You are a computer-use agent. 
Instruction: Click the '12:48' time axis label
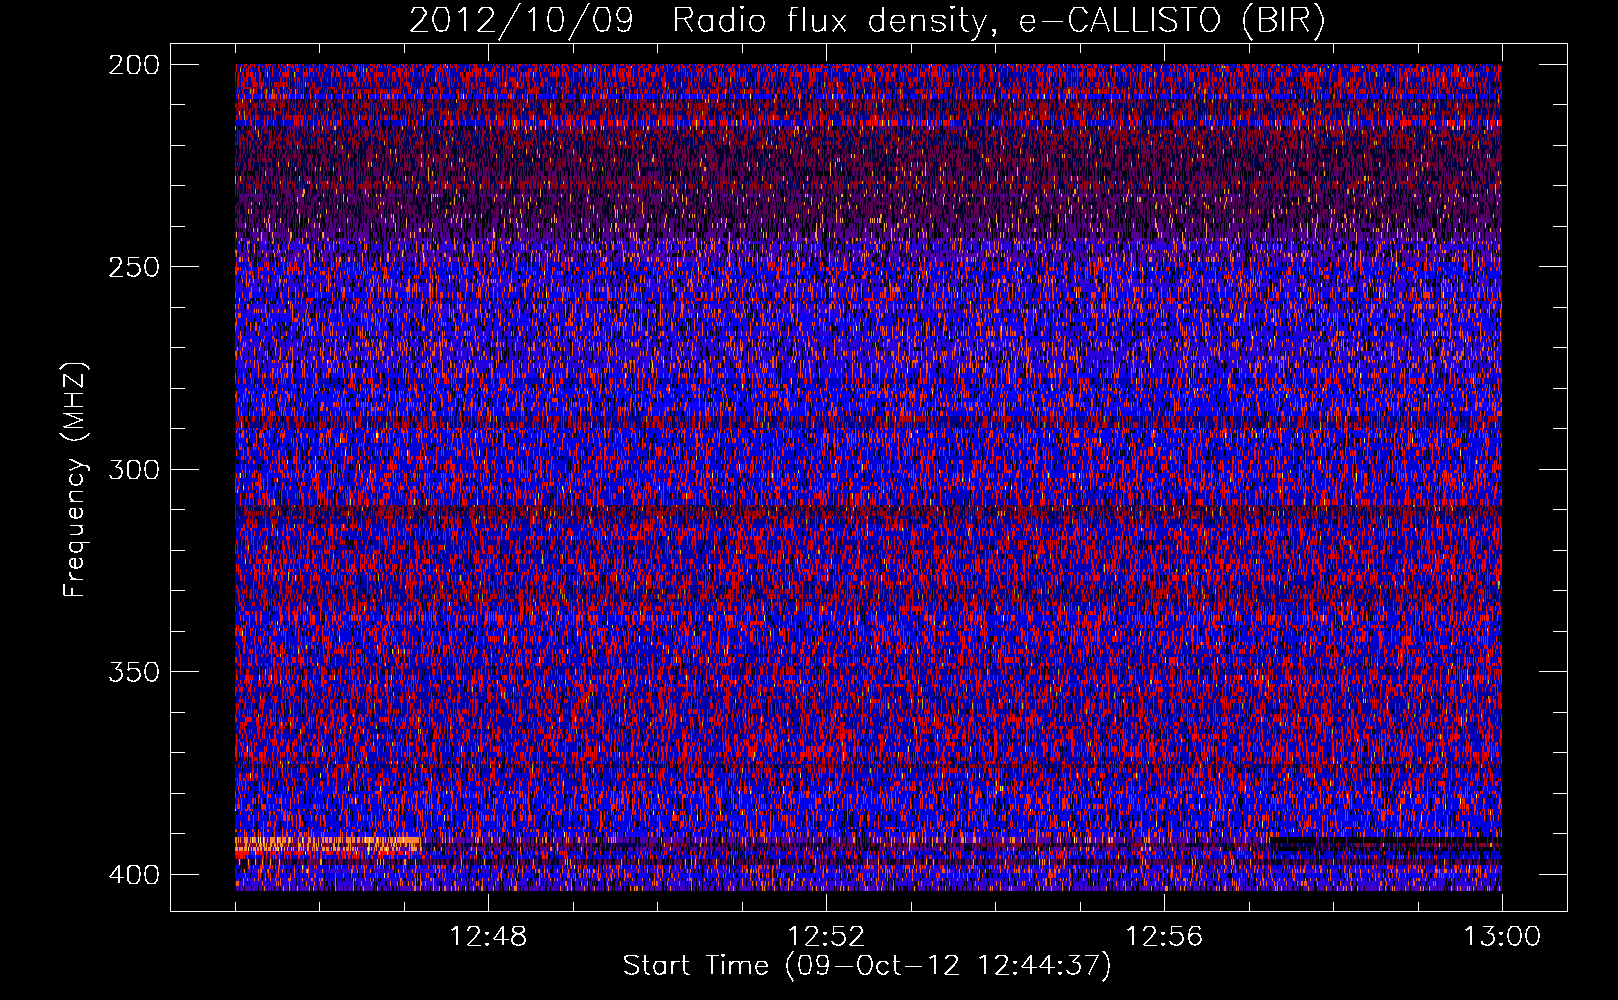488,937
